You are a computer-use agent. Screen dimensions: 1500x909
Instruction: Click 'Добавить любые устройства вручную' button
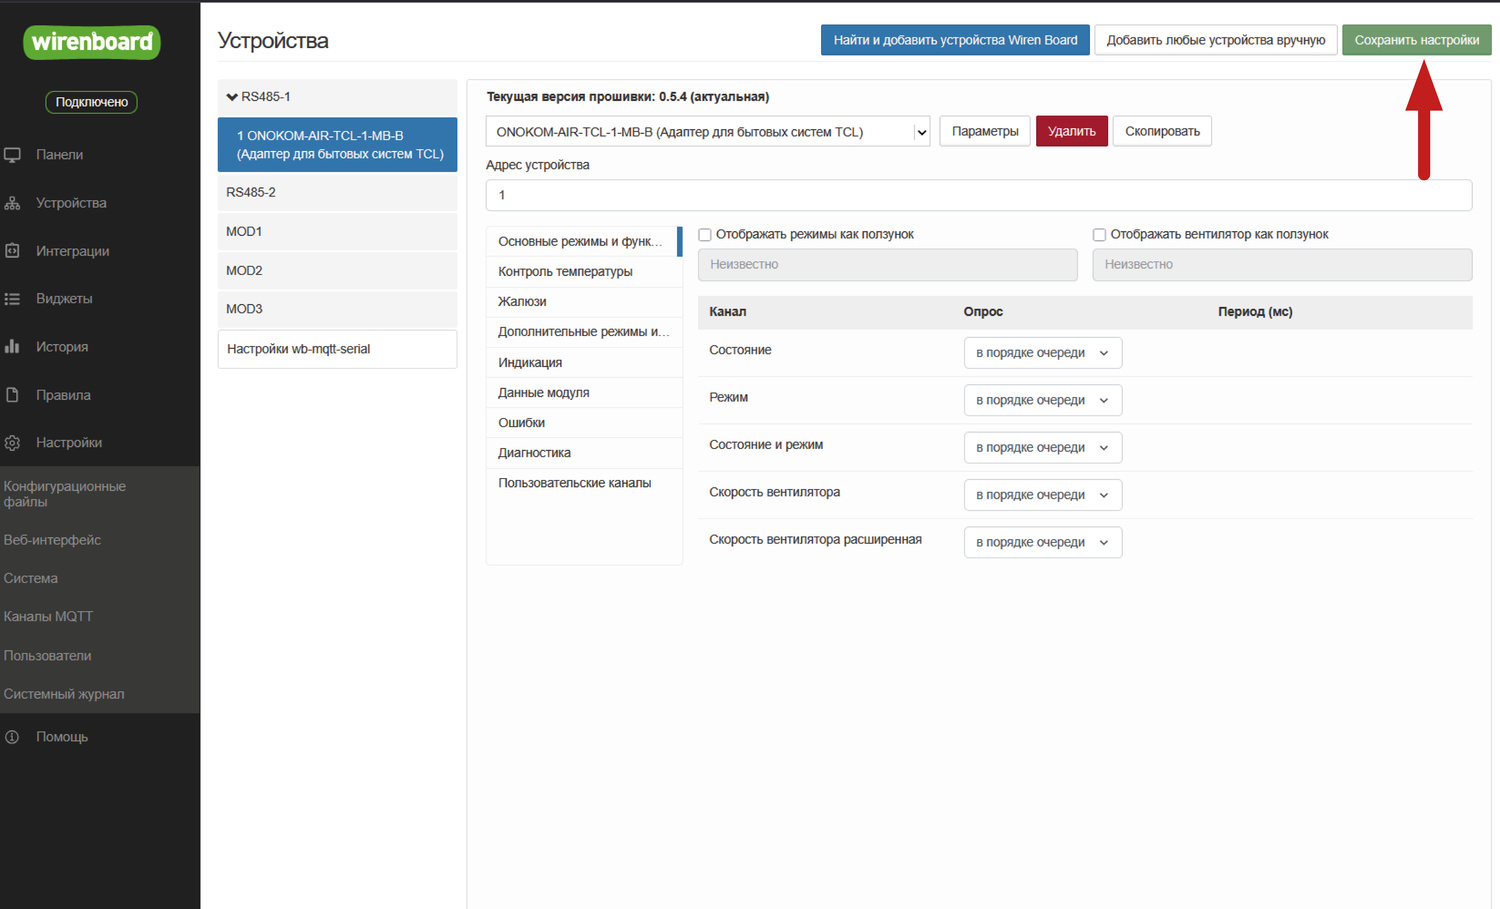(x=1215, y=40)
